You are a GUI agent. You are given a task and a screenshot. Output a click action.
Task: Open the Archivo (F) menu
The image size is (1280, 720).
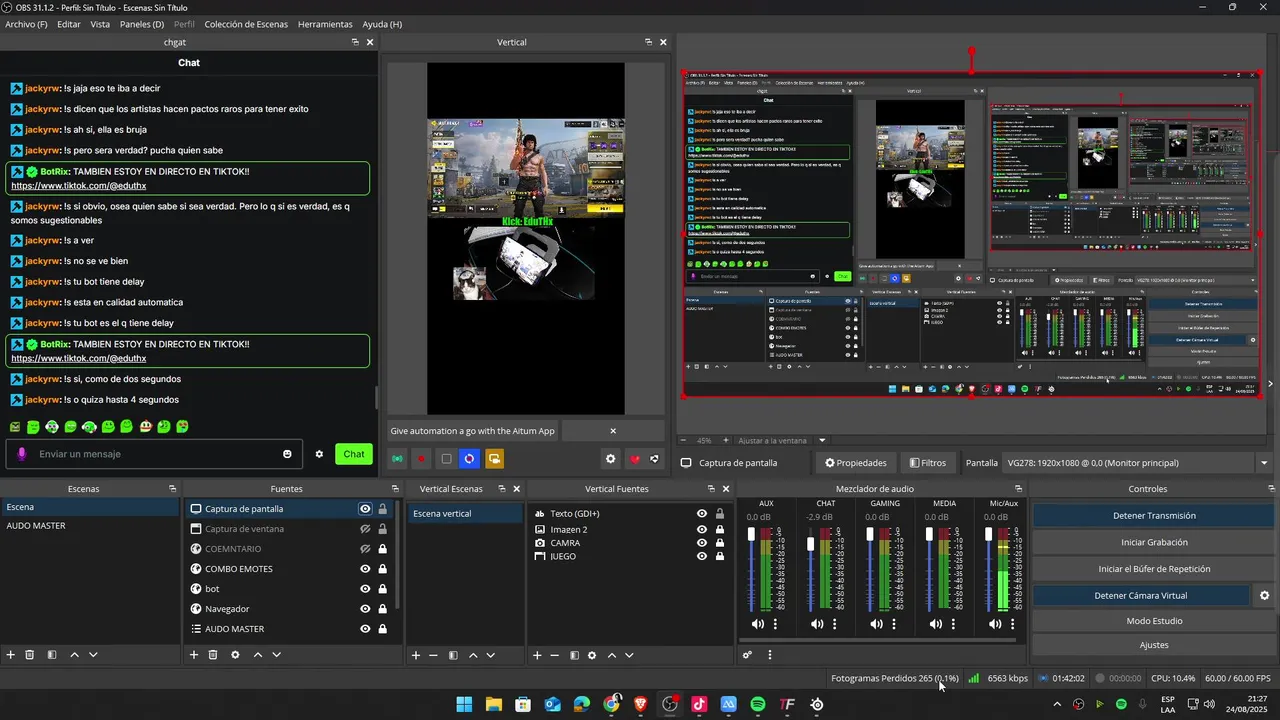26,24
